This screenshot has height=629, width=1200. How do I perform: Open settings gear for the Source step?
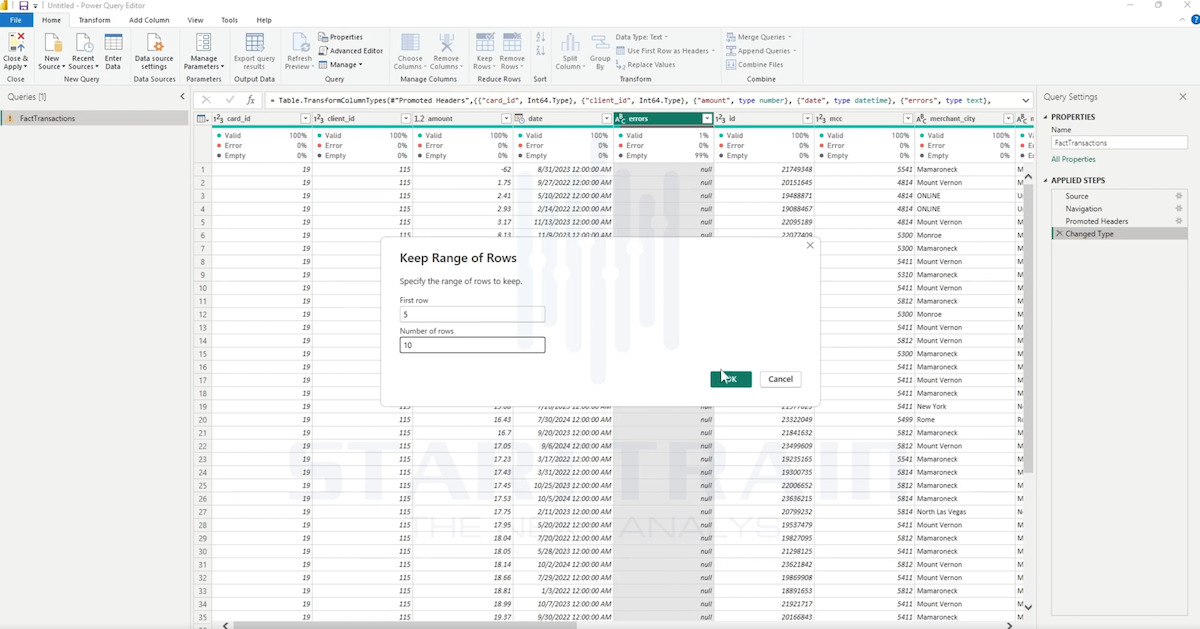[x=1179, y=196]
